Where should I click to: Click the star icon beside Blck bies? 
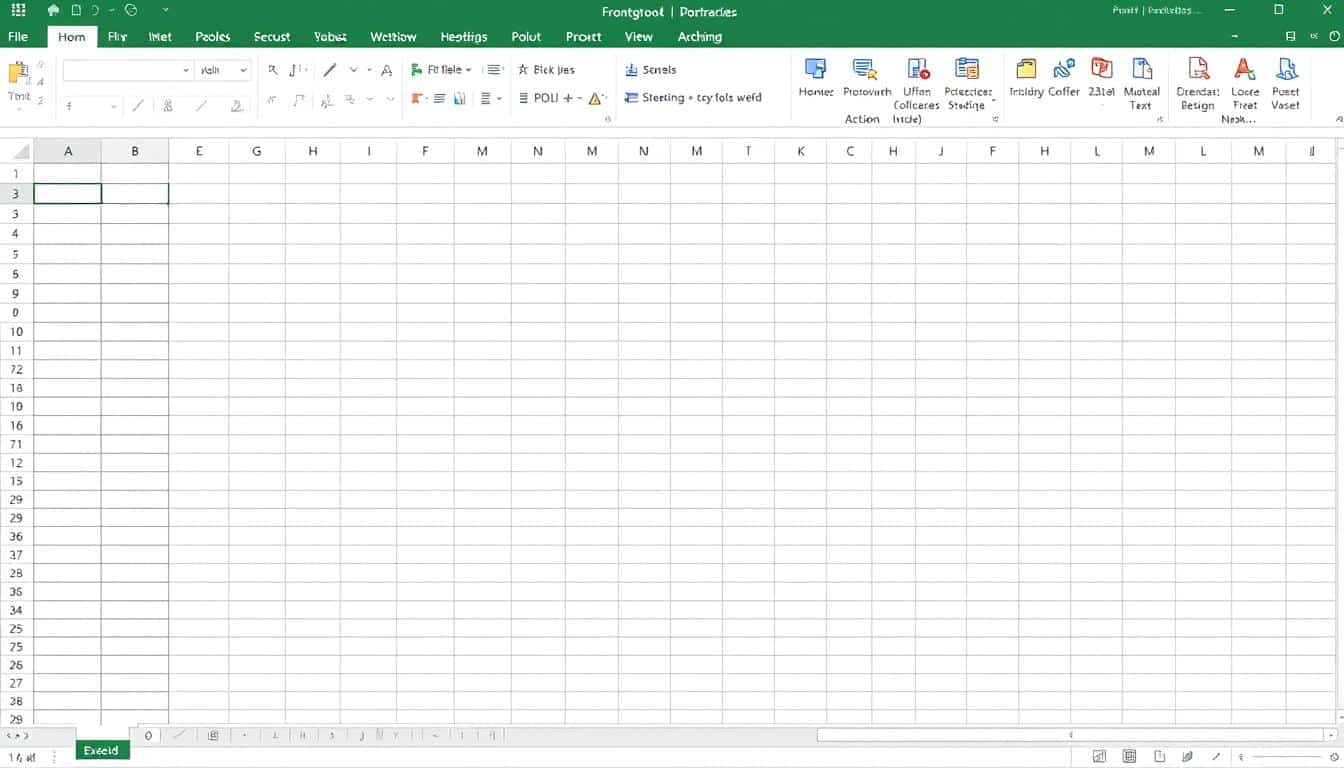(x=523, y=70)
